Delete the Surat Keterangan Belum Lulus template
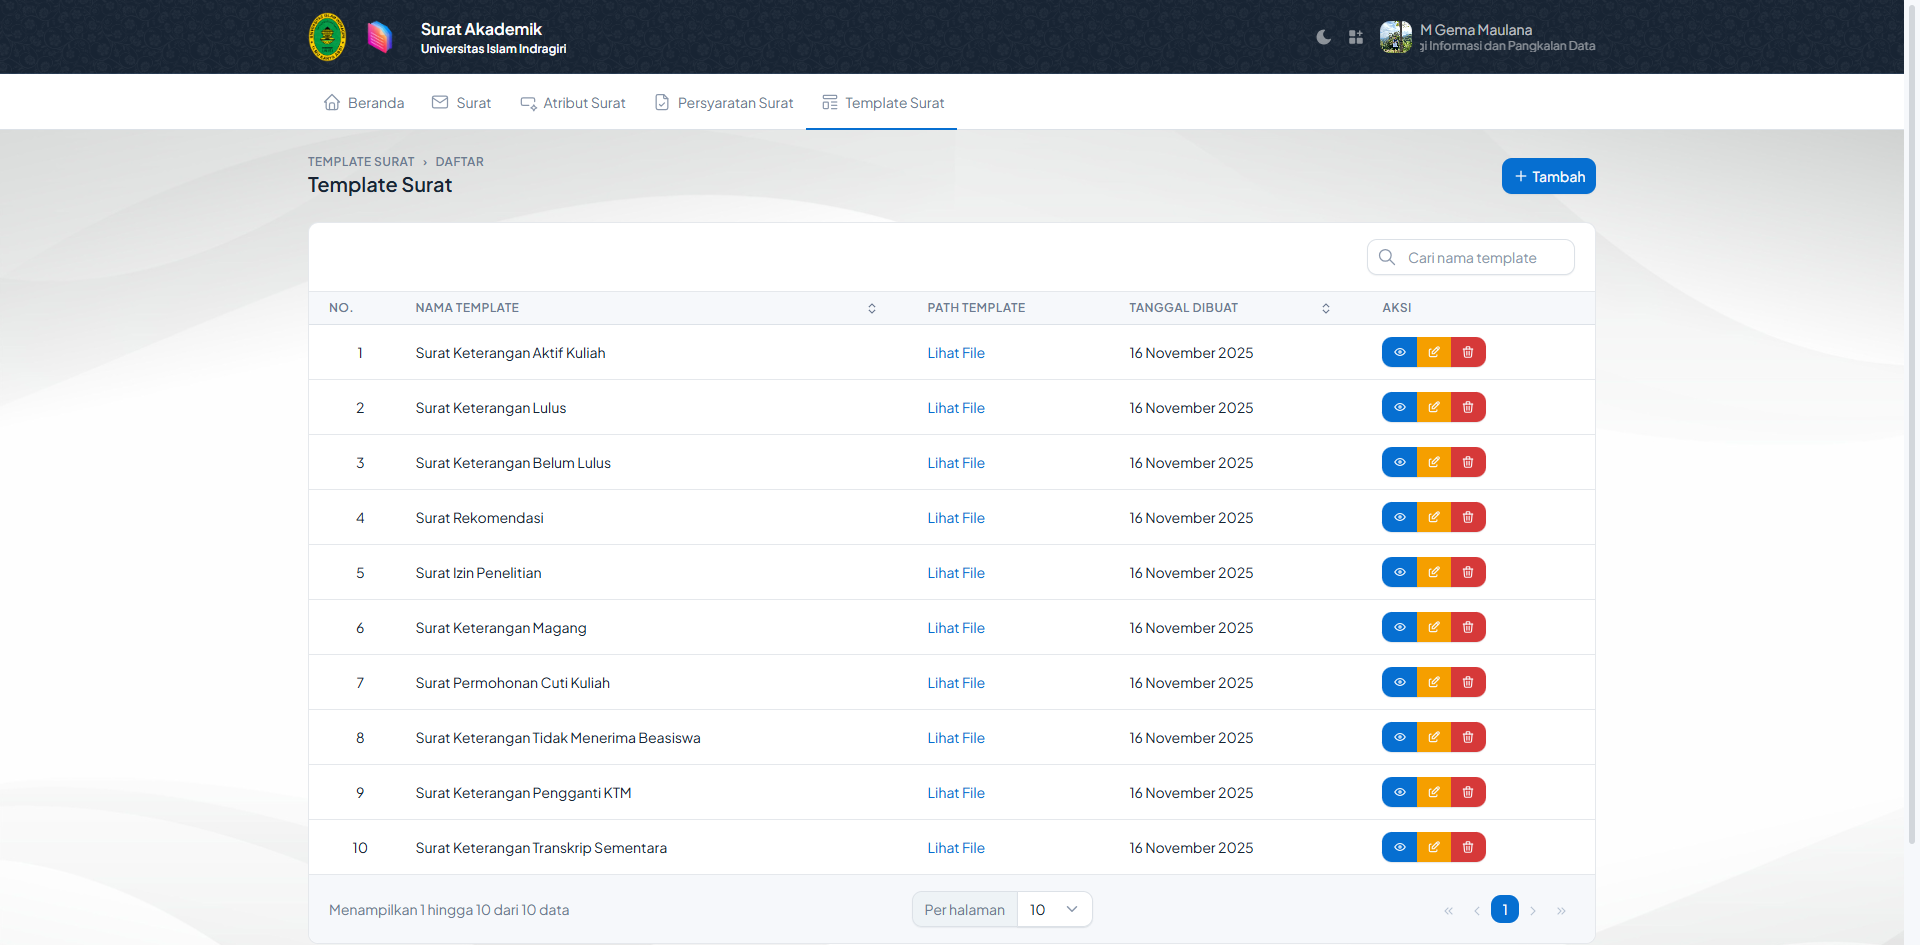 click(x=1468, y=462)
